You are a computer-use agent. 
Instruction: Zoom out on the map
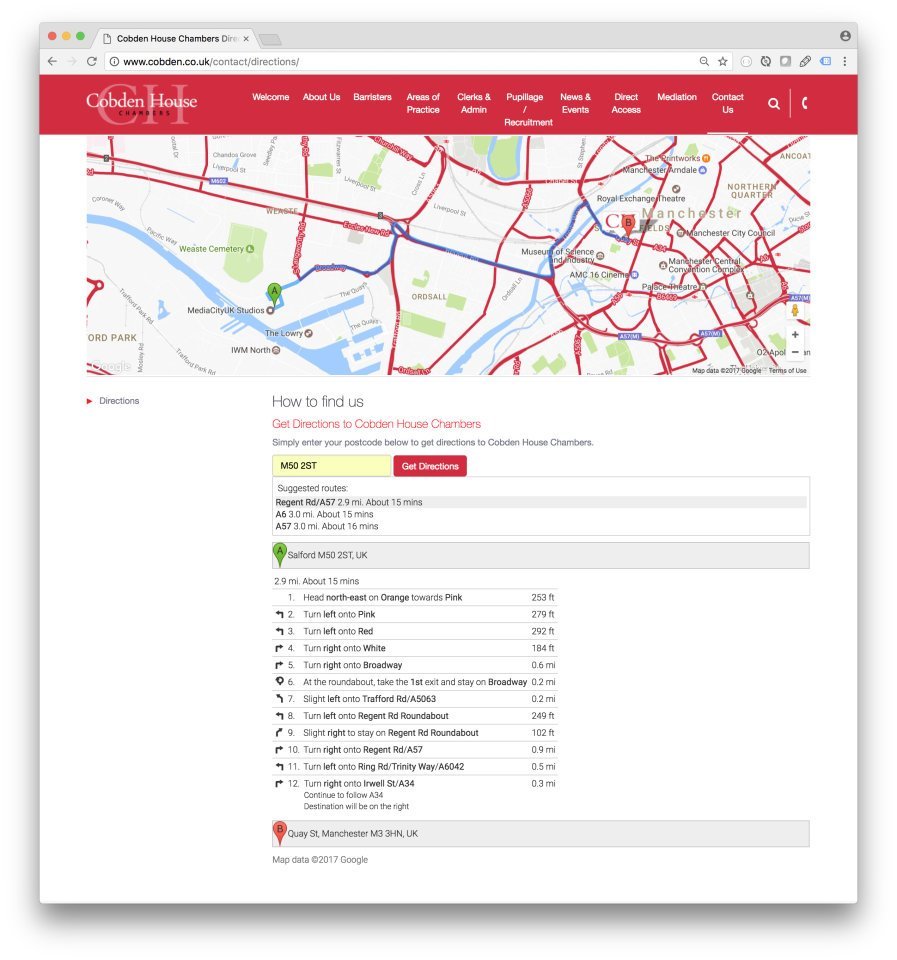tap(795, 352)
